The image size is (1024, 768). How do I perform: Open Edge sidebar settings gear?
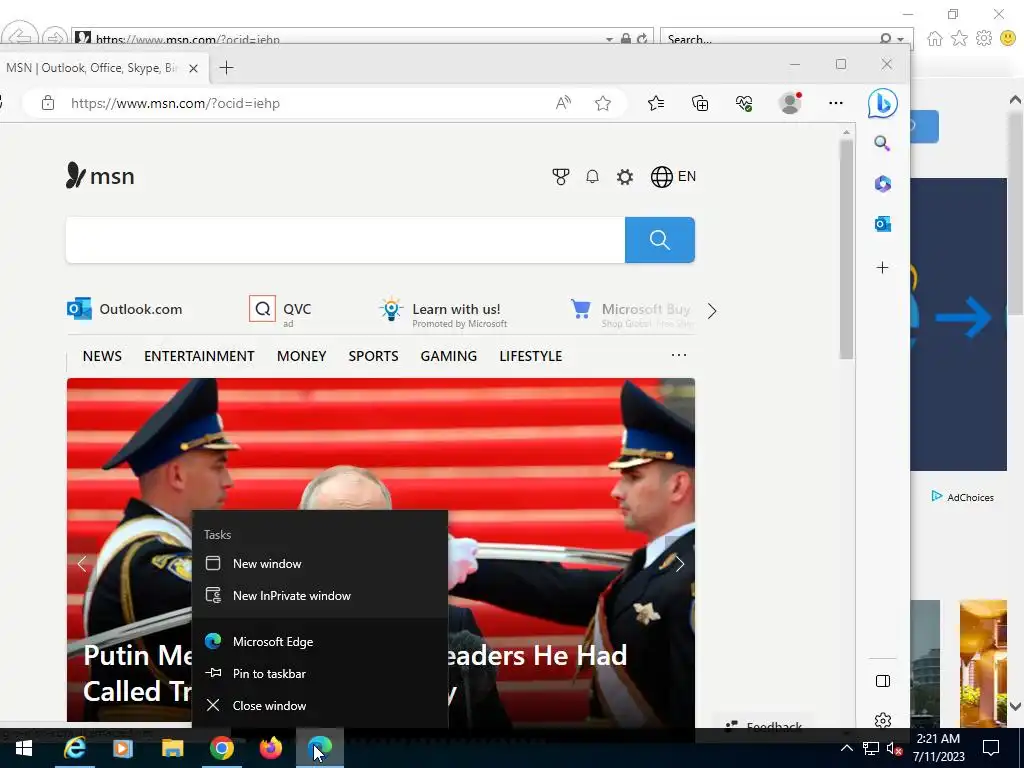[882, 720]
